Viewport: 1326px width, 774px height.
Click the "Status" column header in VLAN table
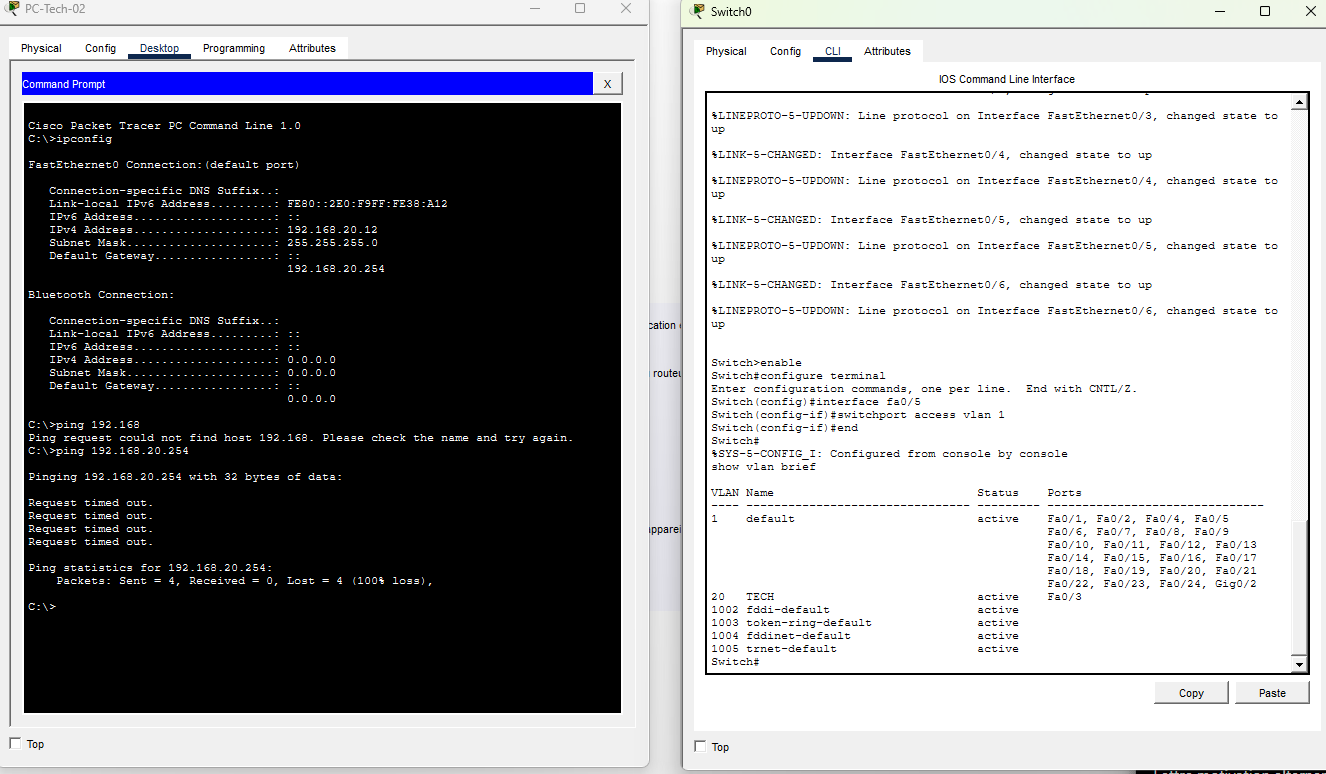998,493
